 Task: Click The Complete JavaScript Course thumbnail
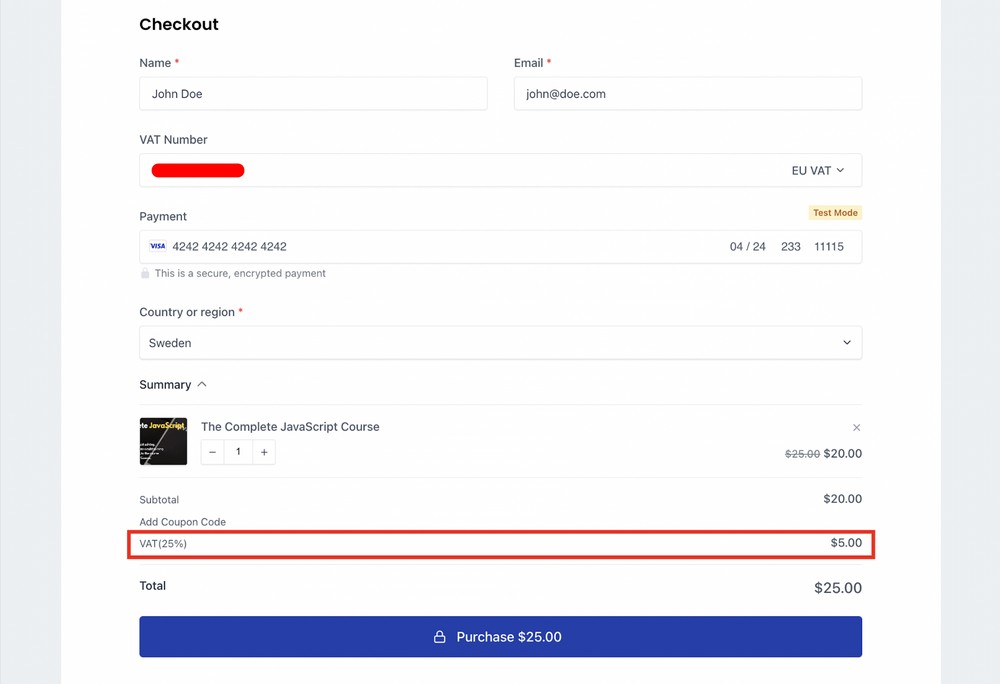pyautogui.click(x=163, y=441)
